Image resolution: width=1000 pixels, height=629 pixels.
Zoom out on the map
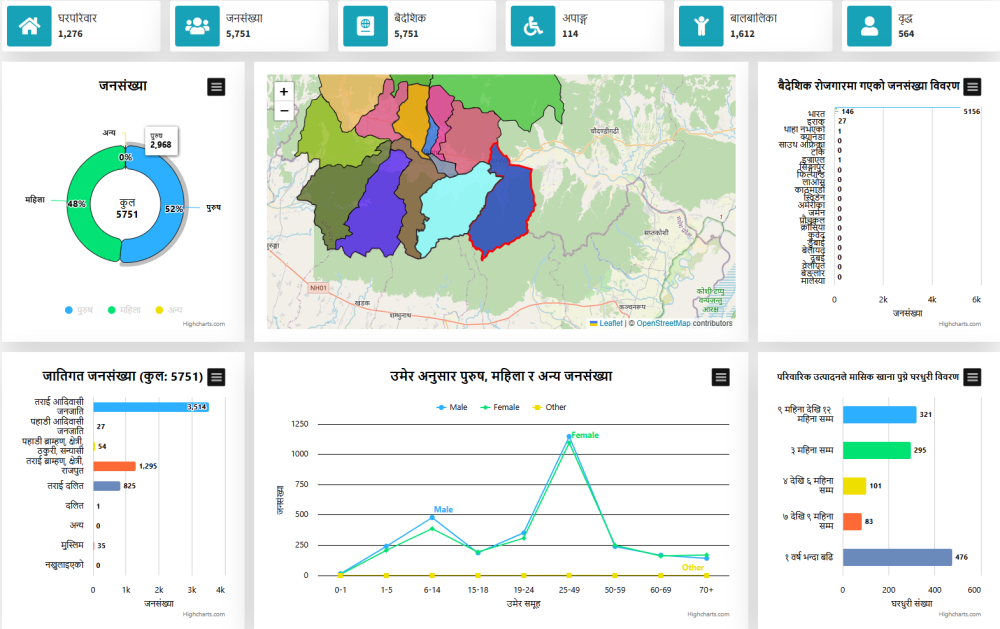(284, 111)
